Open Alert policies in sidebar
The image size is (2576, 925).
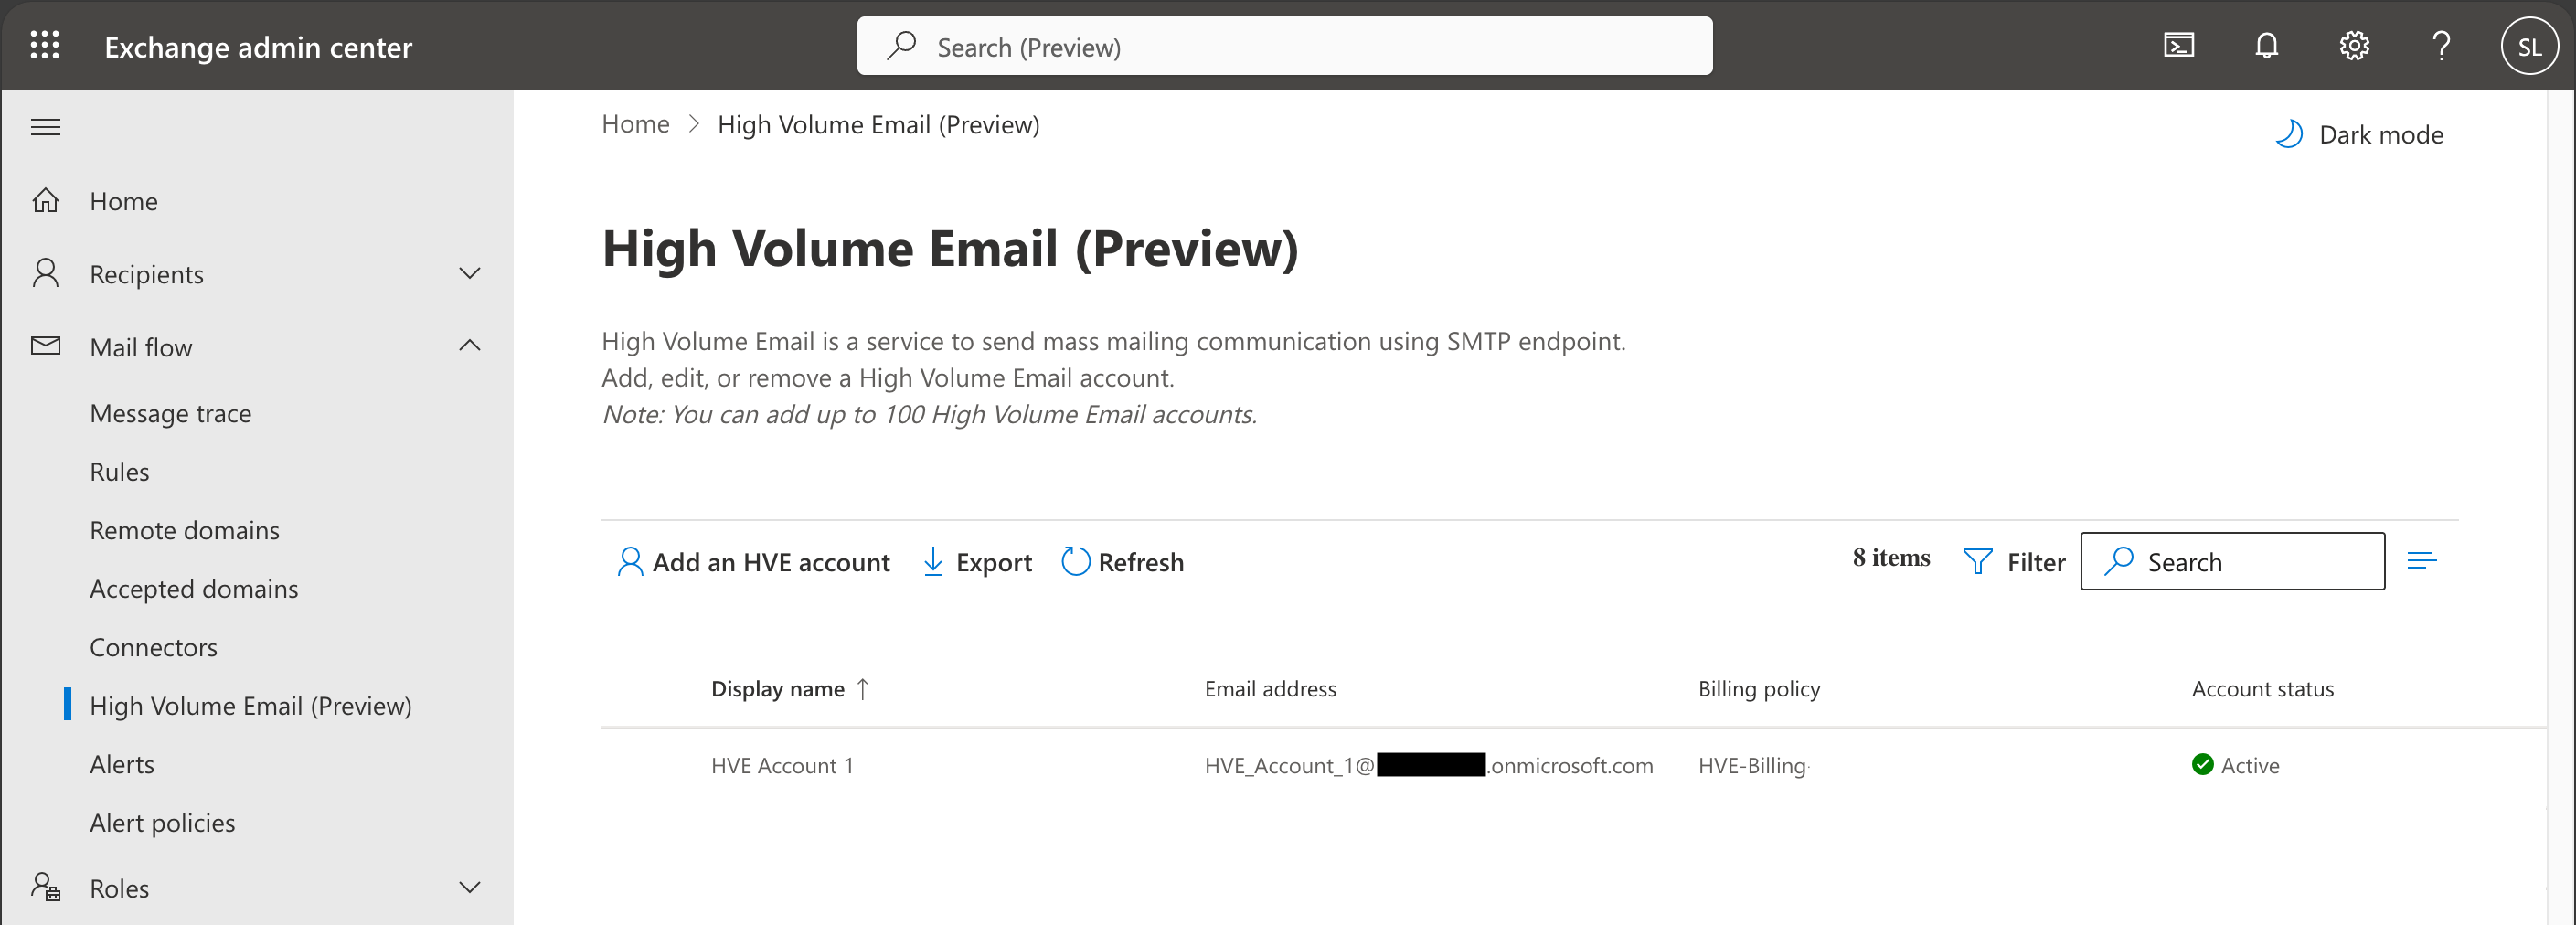pos(162,823)
